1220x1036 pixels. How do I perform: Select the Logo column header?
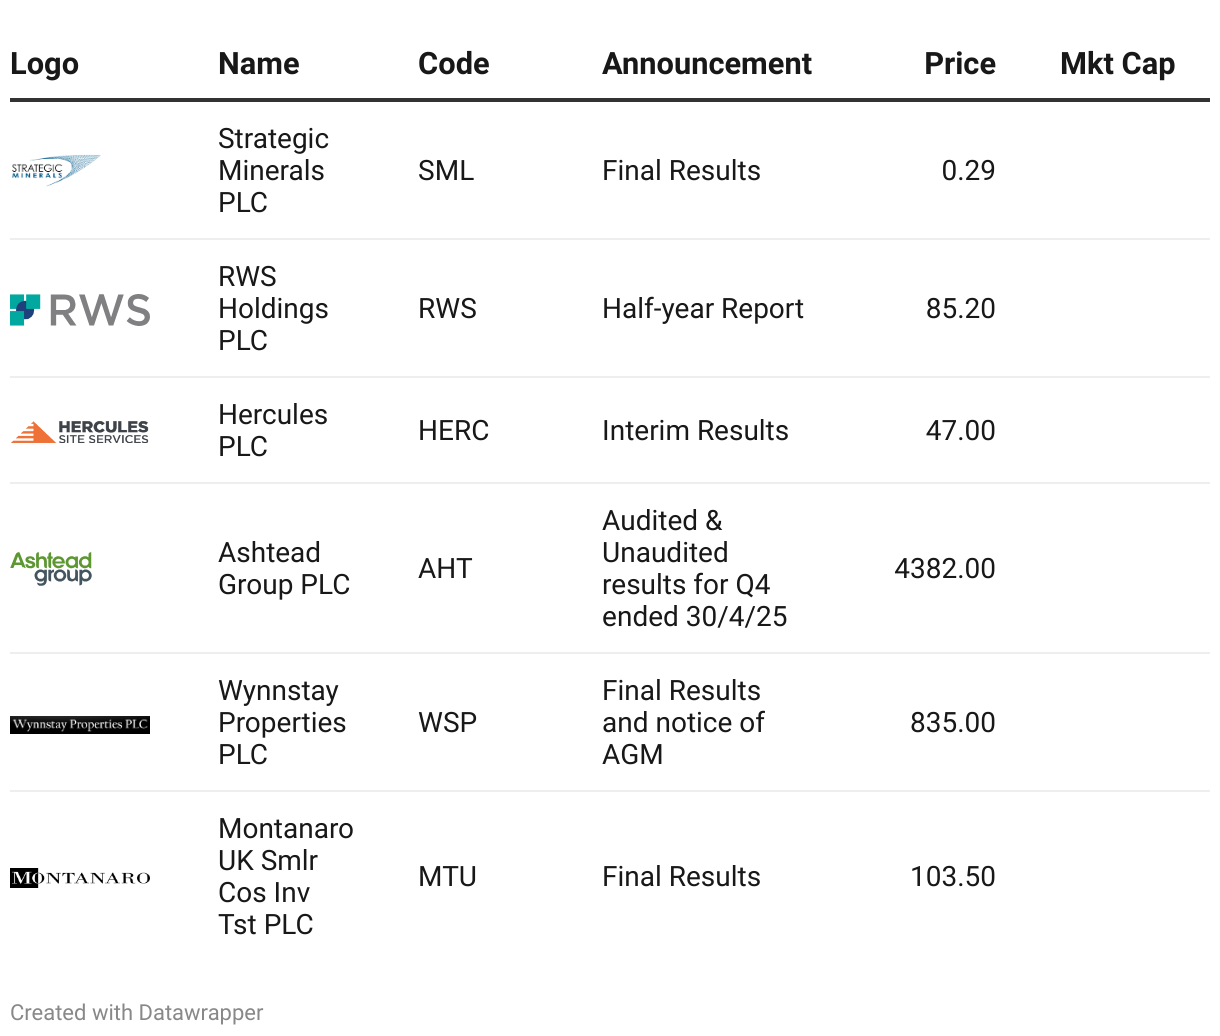click(44, 64)
